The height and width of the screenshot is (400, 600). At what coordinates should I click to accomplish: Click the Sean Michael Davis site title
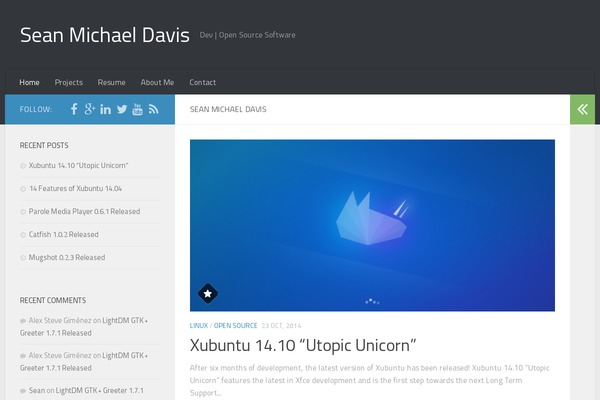point(105,35)
